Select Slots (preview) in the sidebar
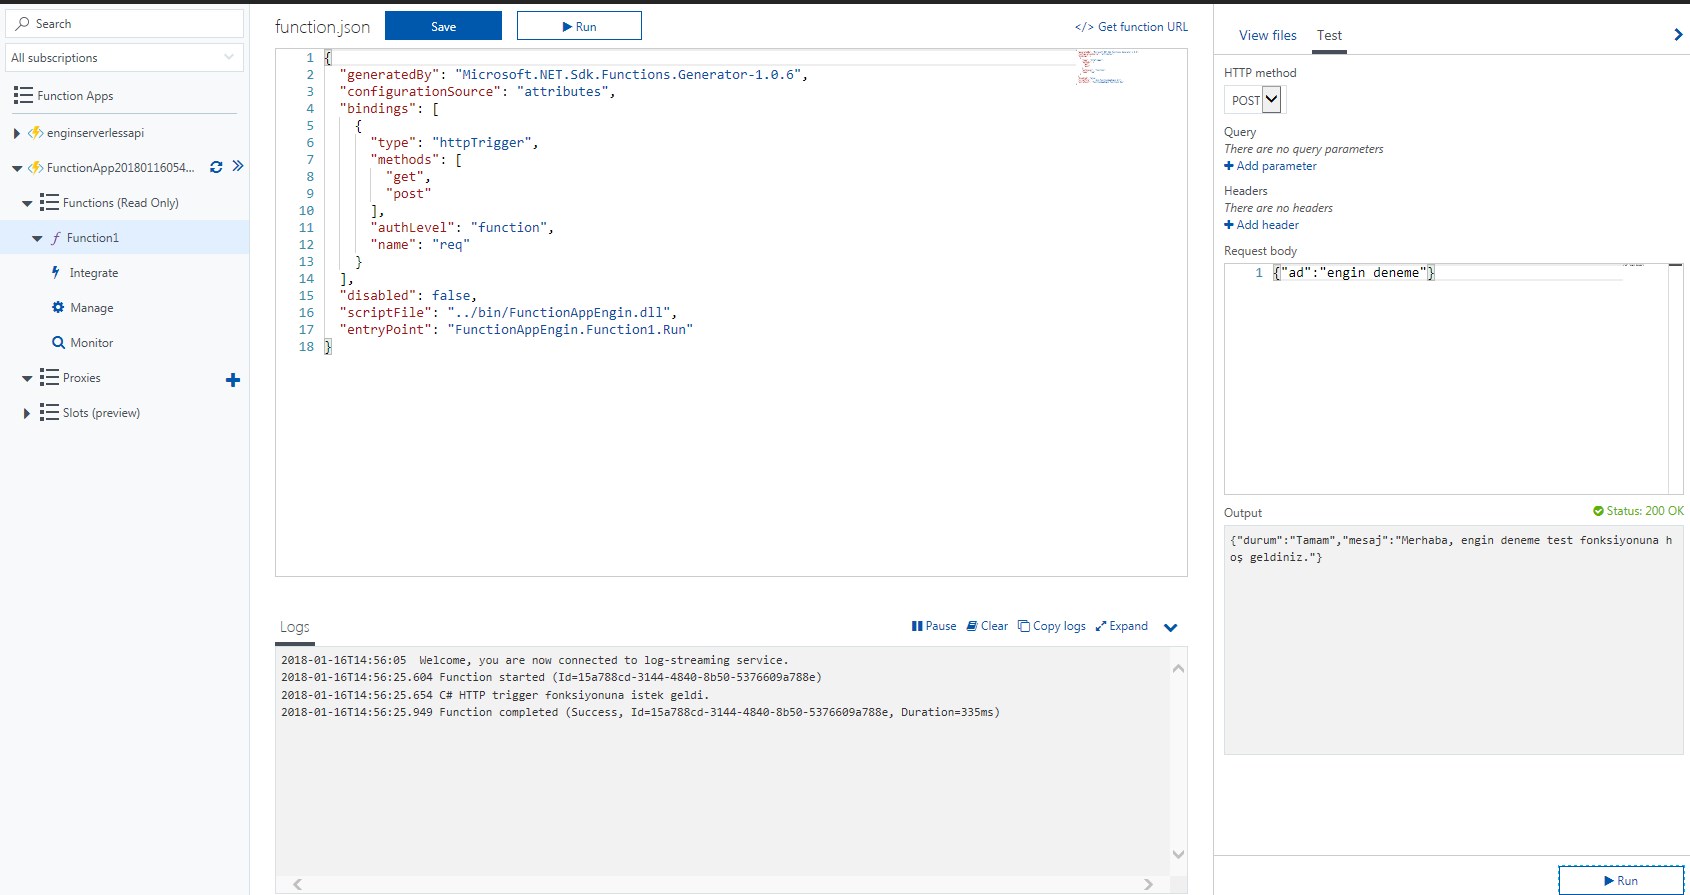Image resolution: width=1690 pixels, height=895 pixels. 100,412
